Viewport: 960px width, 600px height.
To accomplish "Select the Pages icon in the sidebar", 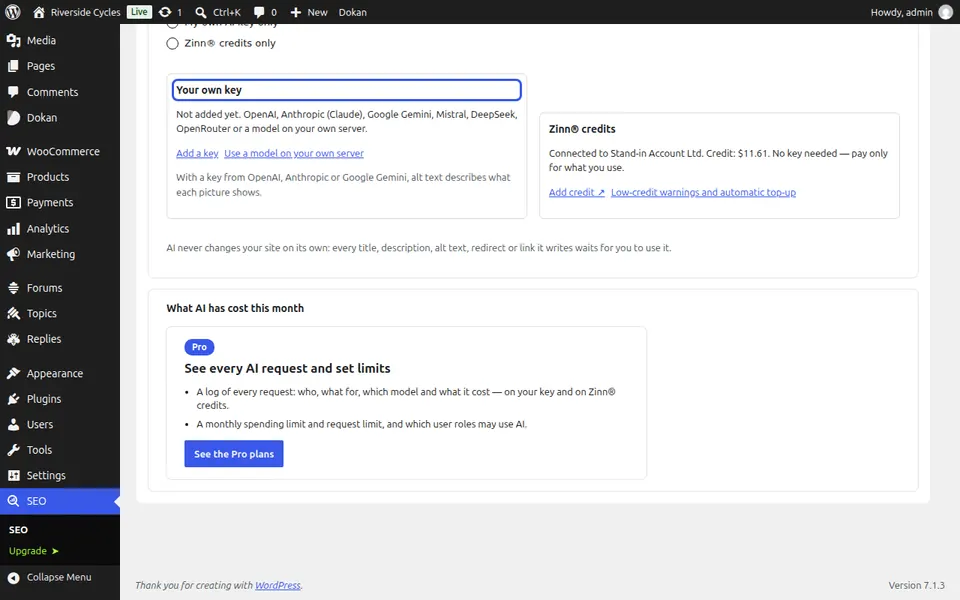I will point(13,66).
